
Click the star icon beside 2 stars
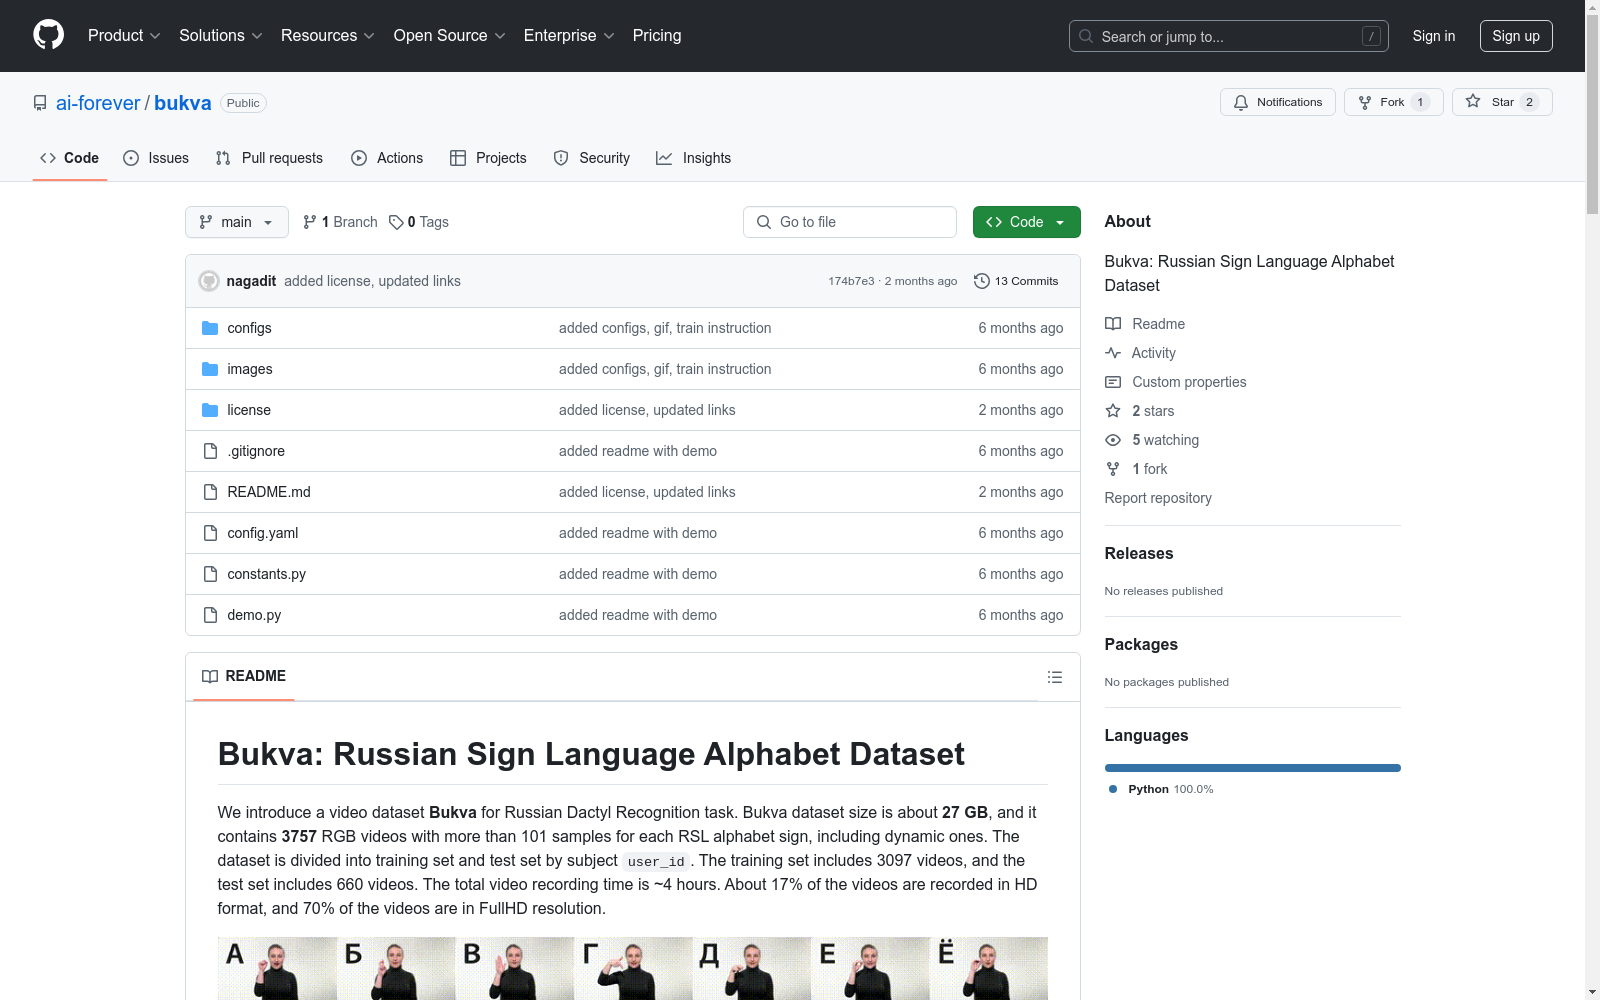[x=1113, y=411]
